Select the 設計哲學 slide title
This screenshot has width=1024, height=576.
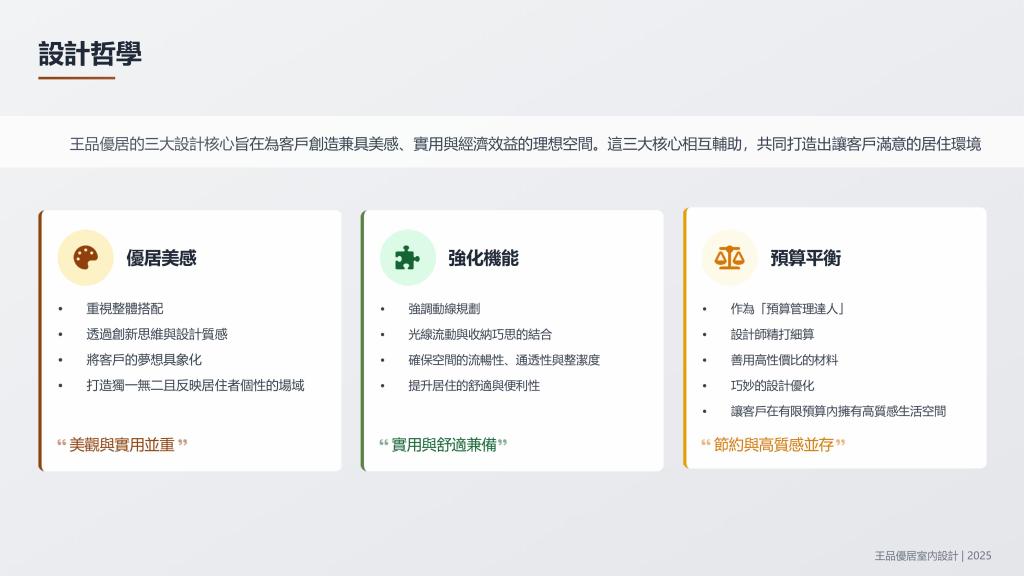coord(90,54)
